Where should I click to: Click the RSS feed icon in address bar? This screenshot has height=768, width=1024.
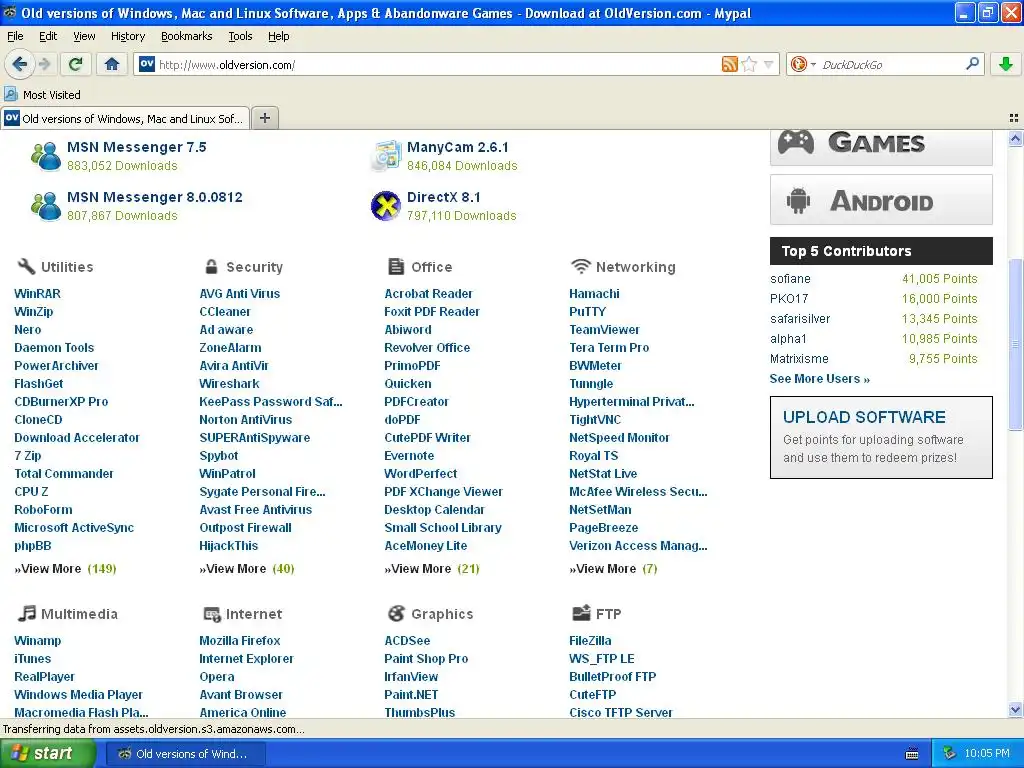pyautogui.click(x=729, y=64)
